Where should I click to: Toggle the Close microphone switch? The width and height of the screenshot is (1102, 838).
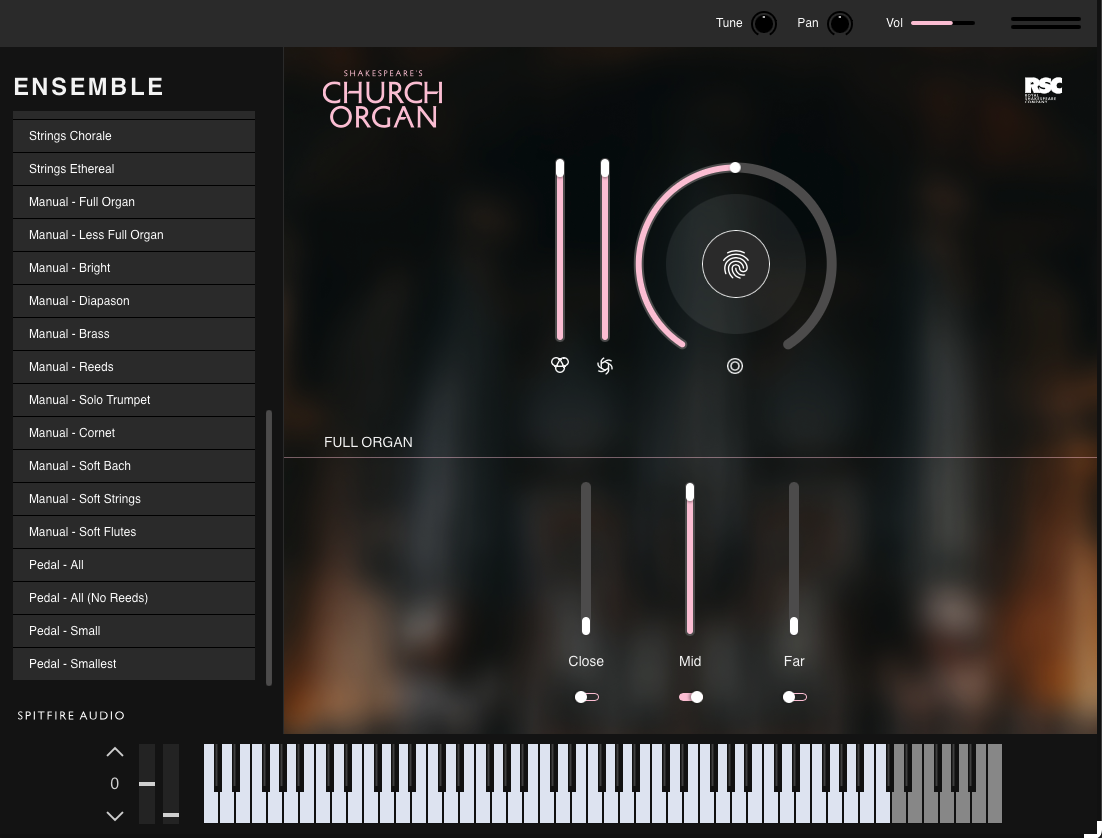[x=587, y=697]
